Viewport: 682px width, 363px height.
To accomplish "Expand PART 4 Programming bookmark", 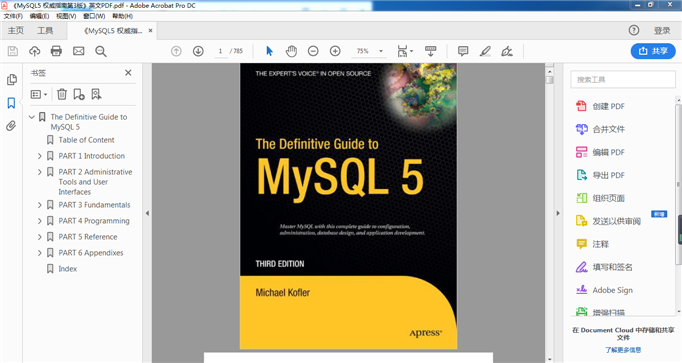I will tap(40, 221).
